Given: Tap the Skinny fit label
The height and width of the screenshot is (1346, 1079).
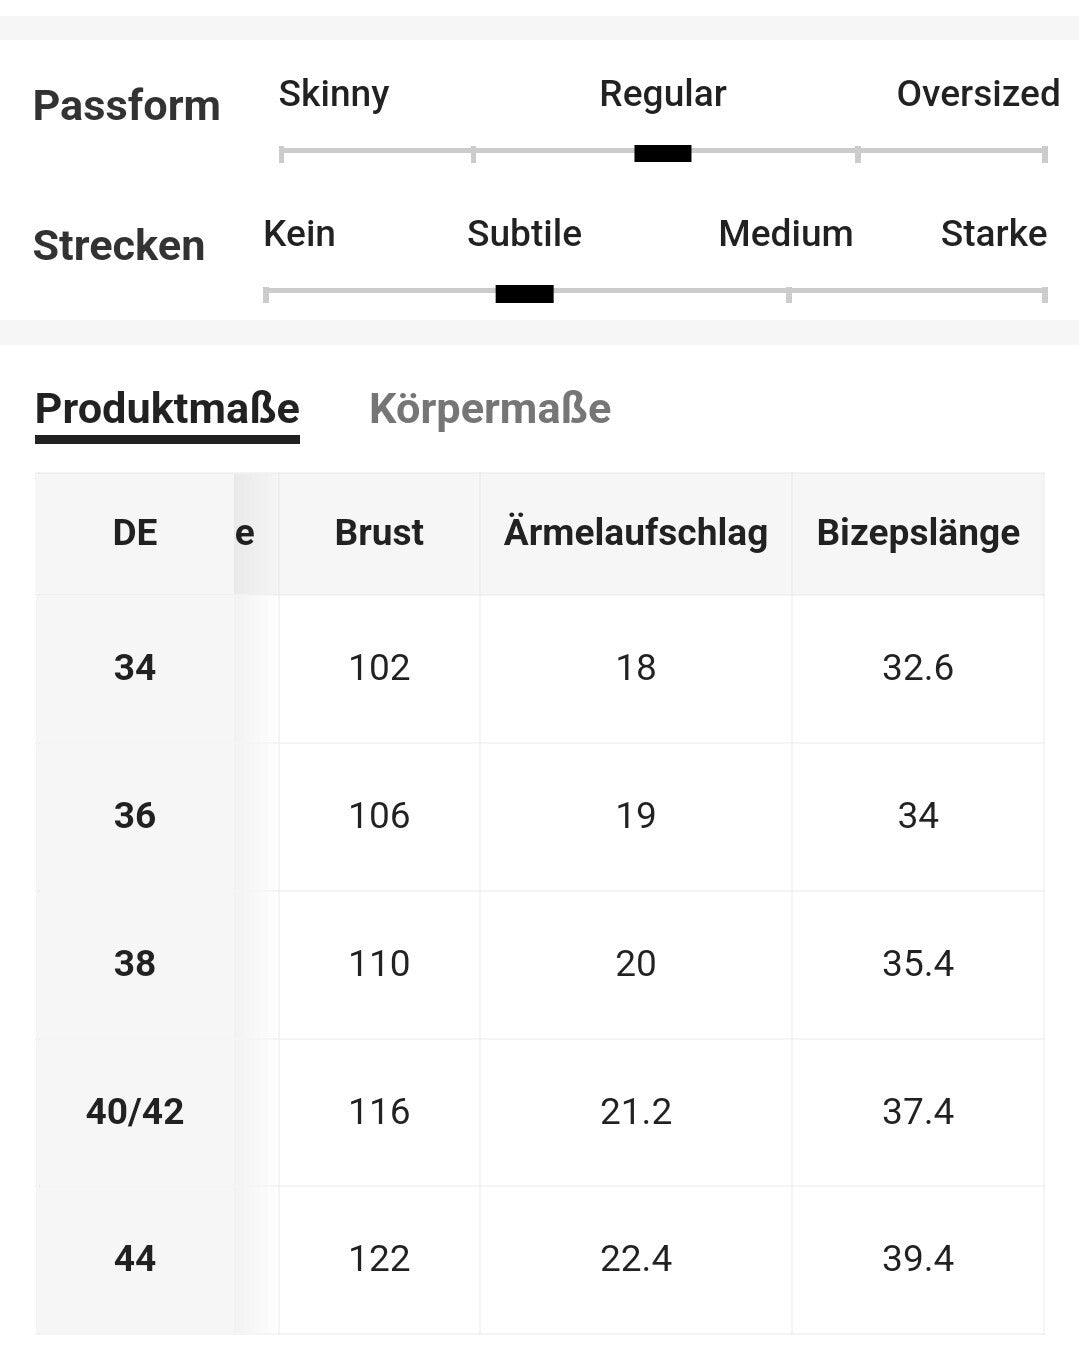Looking at the screenshot, I should (x=333, y=94).
